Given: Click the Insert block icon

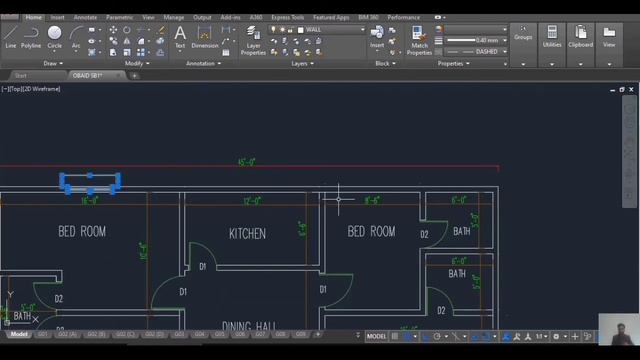Looking at the screenshot, I should click(377, 36).
